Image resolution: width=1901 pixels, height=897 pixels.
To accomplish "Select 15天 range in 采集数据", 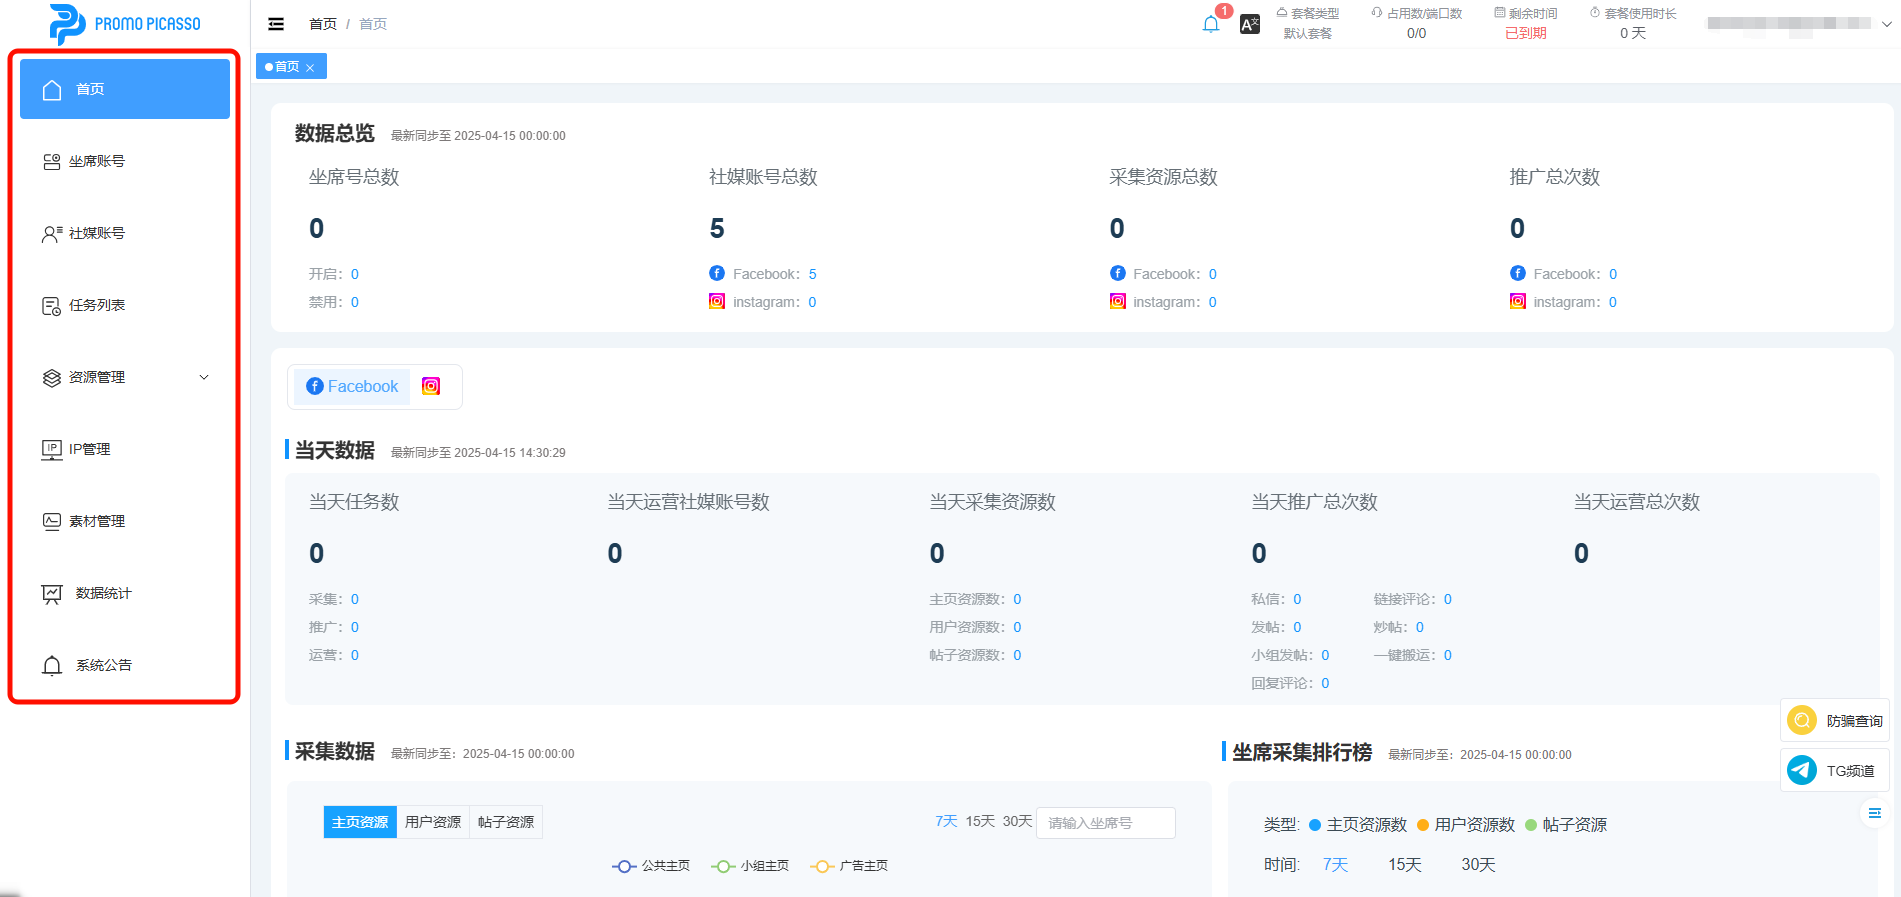I will [980, 821].
